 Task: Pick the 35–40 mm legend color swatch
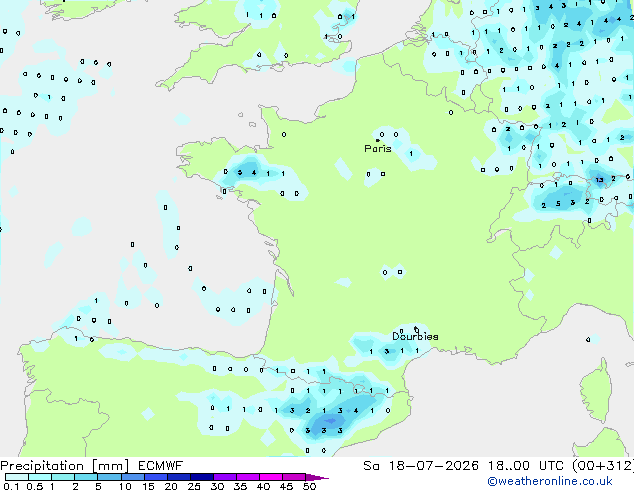(247, 477)
